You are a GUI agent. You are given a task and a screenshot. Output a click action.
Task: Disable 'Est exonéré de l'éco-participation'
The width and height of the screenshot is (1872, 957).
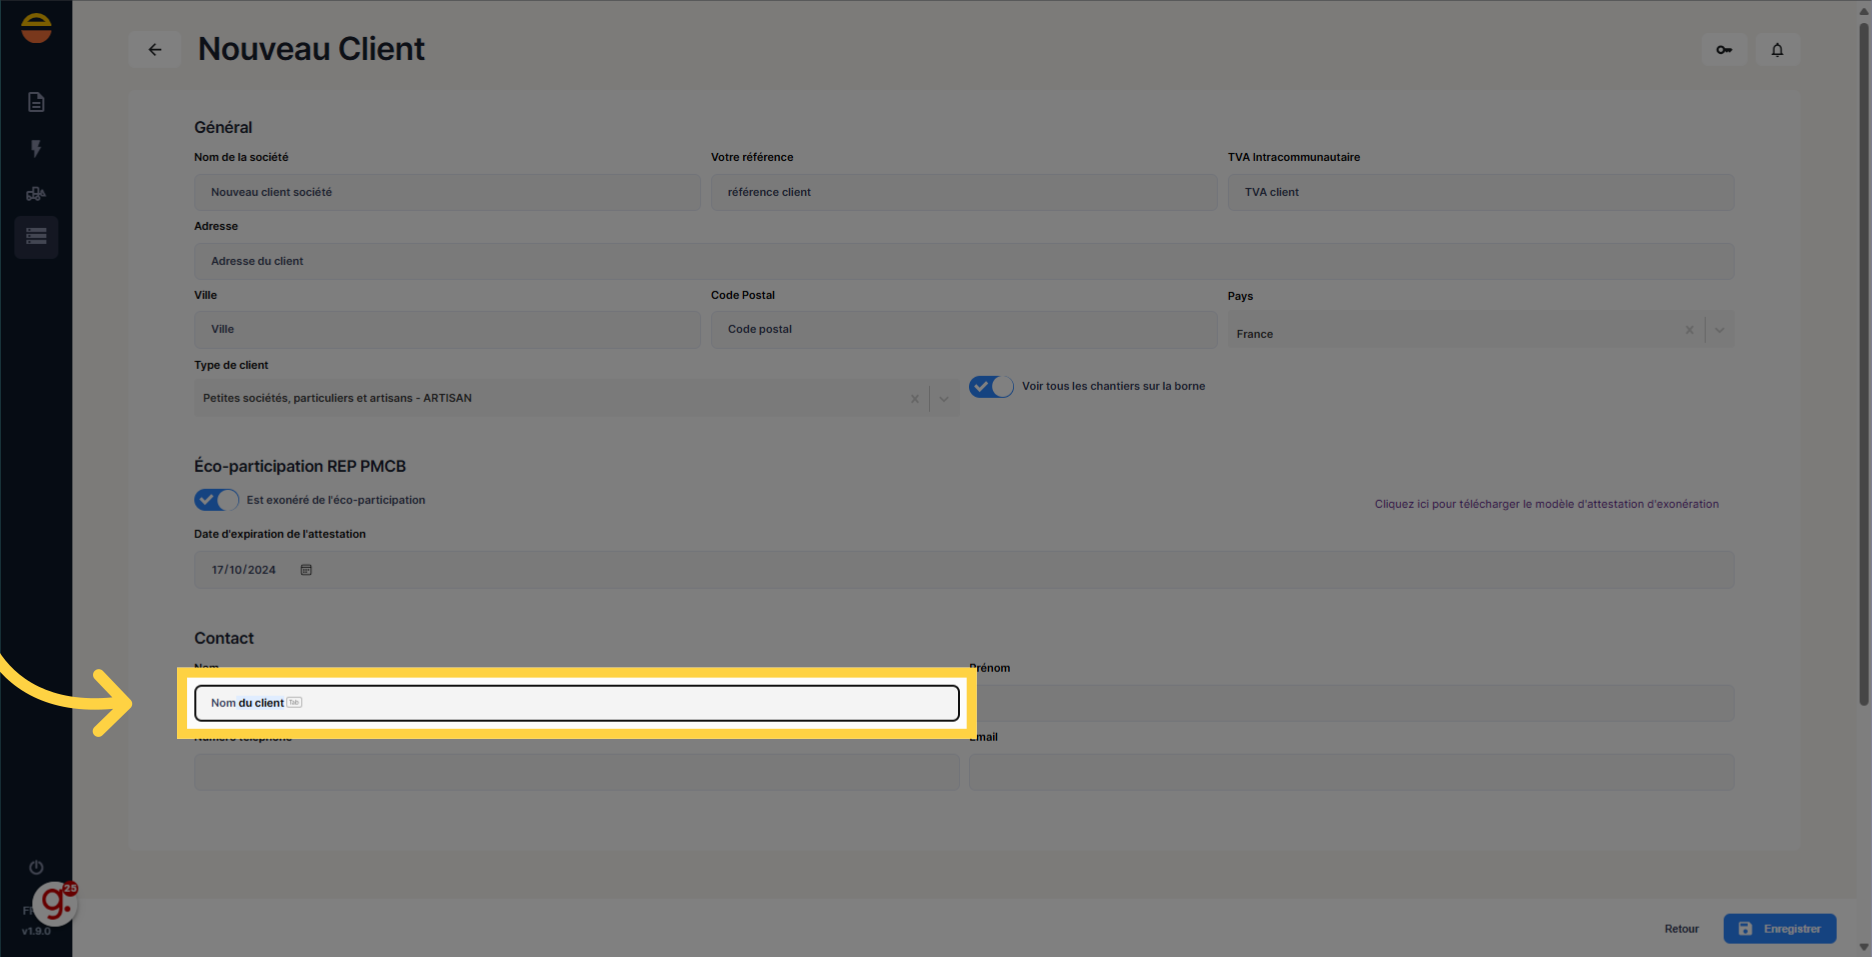(x=216, y=500)
